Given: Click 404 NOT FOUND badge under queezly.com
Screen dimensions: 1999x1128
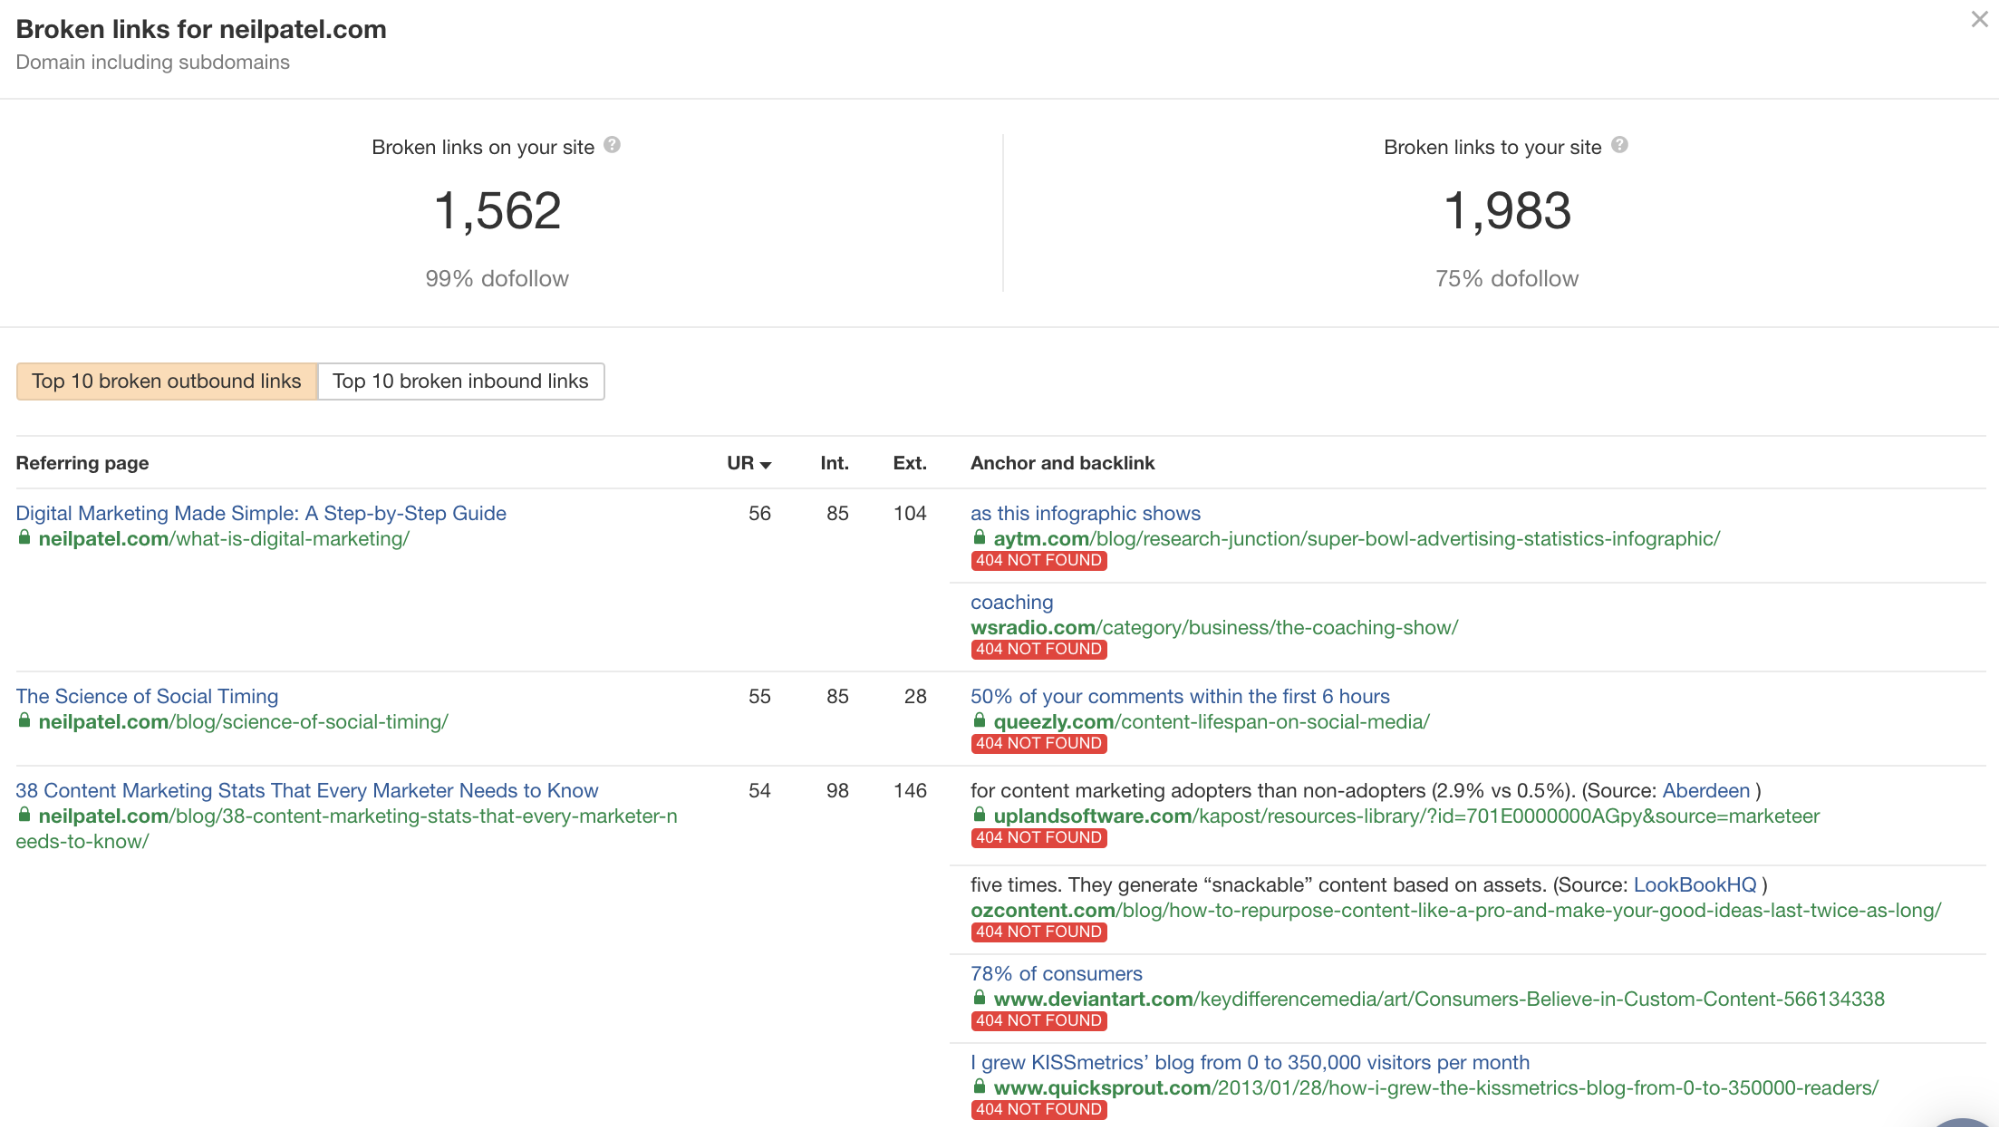Looking at the screenshot, I should click(1038, 744).
